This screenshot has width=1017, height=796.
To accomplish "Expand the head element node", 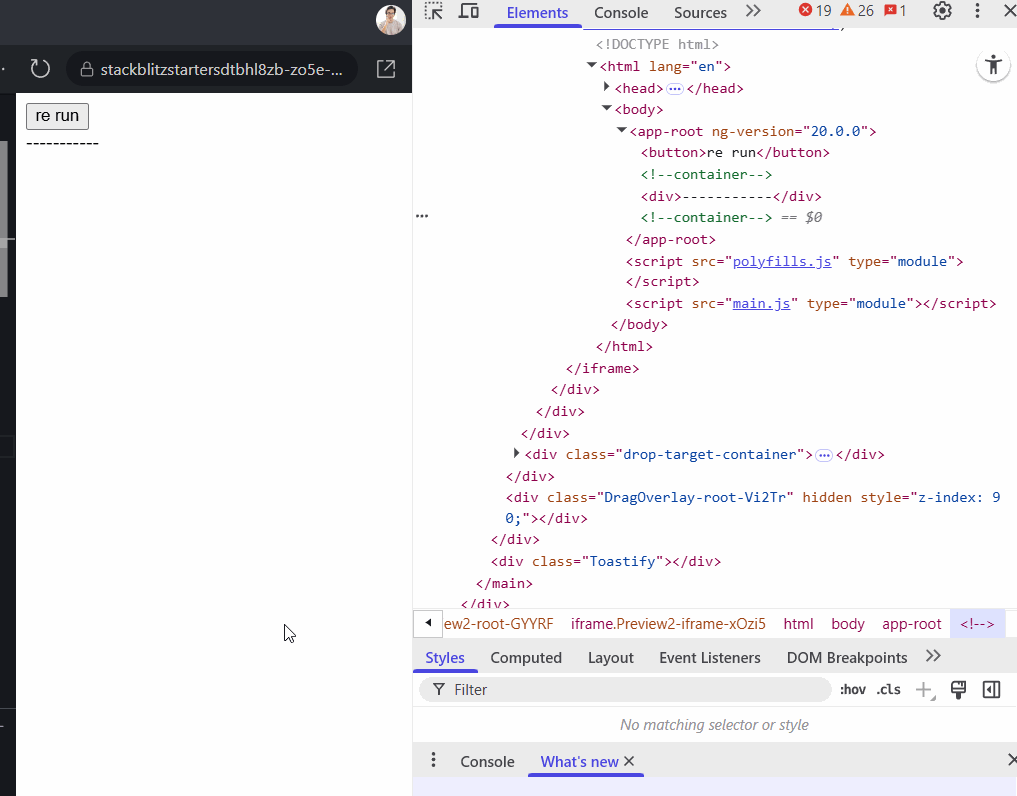I will tap(607, 87).
